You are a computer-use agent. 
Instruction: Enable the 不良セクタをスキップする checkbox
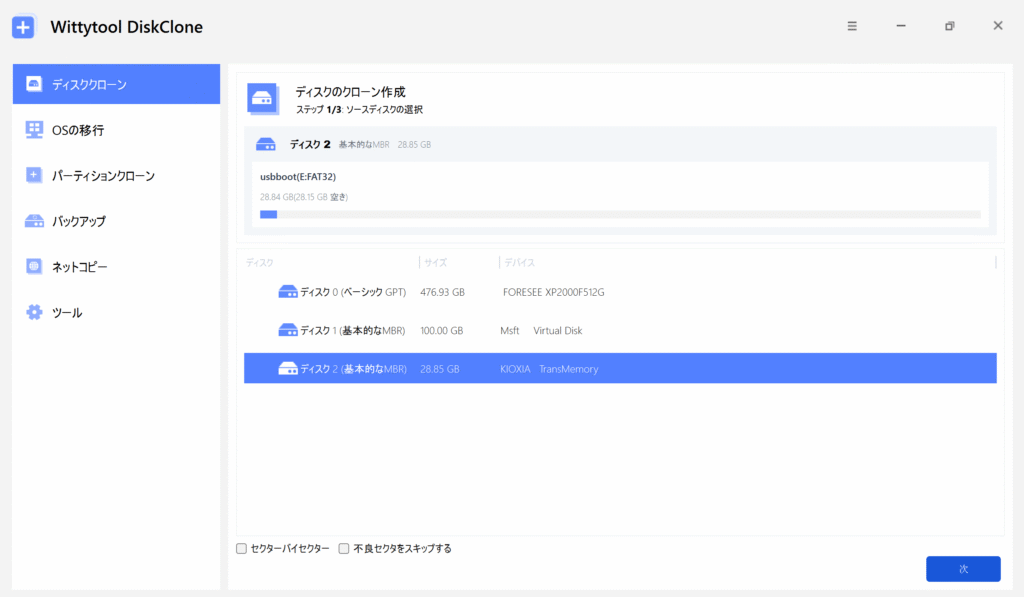click(x=344, y=549)
